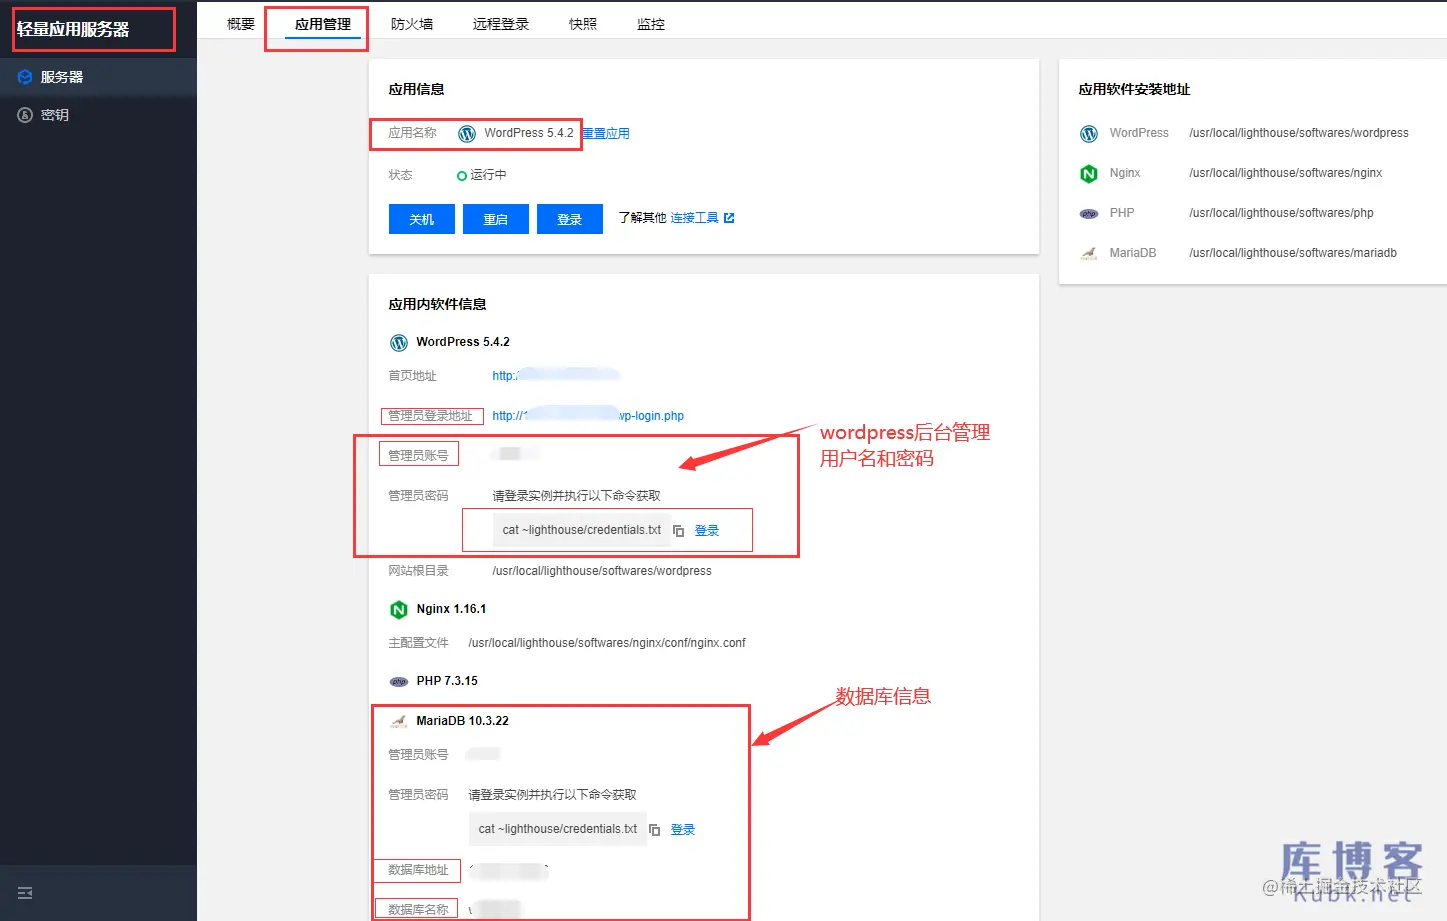Click the /usr/local/lighthouse/softwares/wordpress path in the install address panel
Viewport: 1447px width, 921px height.
[x=1299, y=133]
